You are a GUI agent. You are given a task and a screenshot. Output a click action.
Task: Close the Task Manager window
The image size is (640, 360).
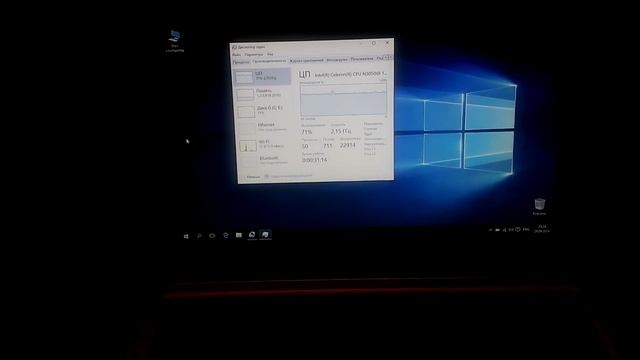387,42
